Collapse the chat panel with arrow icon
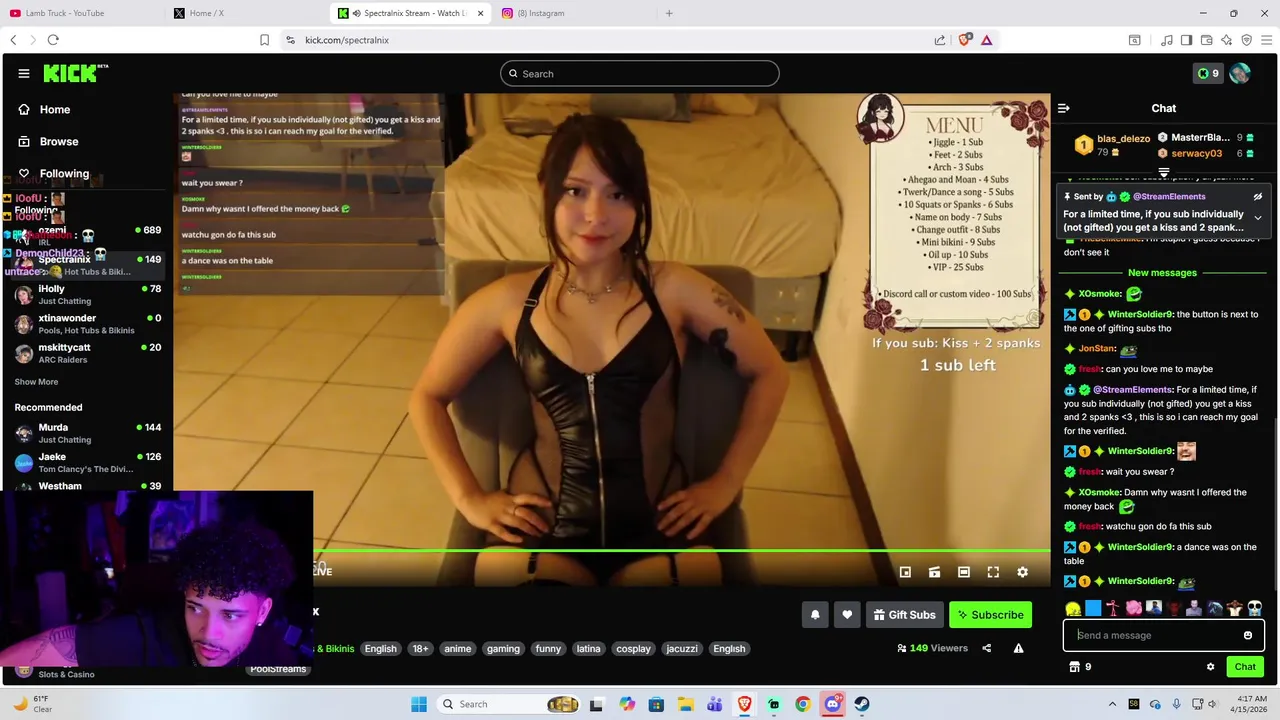Screen dimensions: 1280x720 point(1063,108)
